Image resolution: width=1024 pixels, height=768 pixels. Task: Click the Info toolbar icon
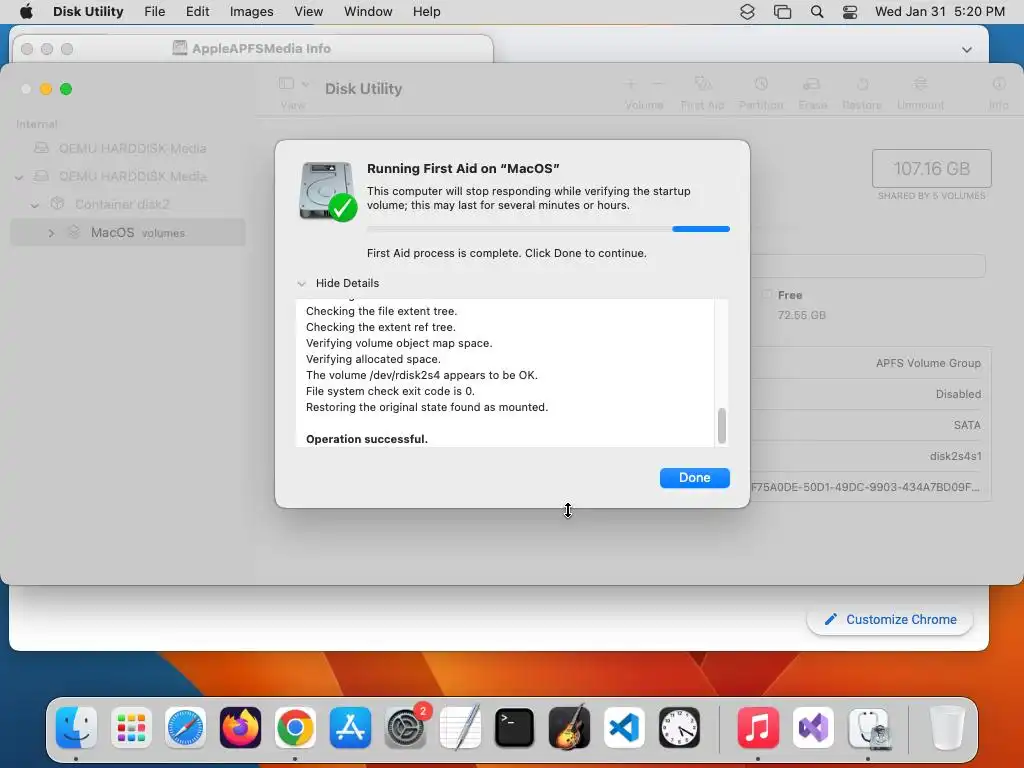[x=999, y=84]
